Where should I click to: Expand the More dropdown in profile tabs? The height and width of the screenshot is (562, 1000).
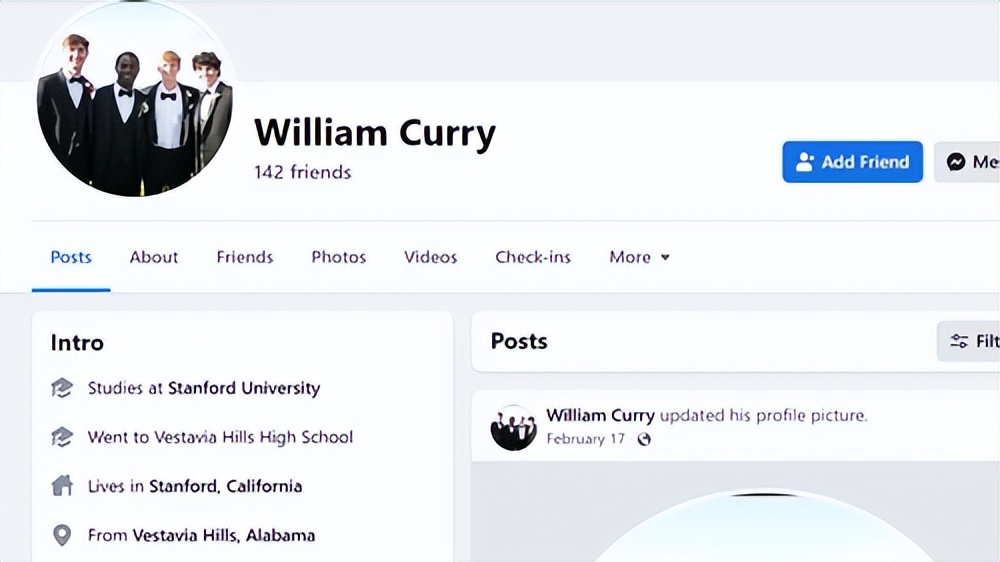pos(639,257)
